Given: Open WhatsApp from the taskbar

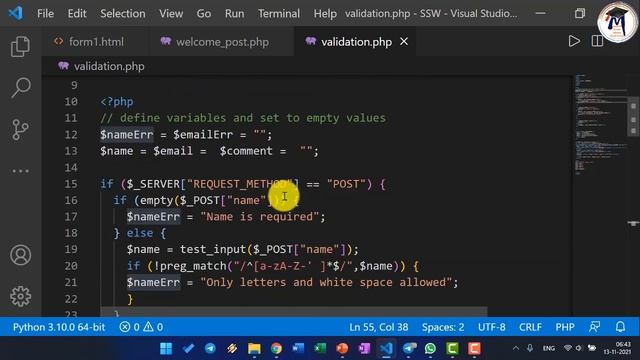Looking at the screenshot, I should click(430, 349).
